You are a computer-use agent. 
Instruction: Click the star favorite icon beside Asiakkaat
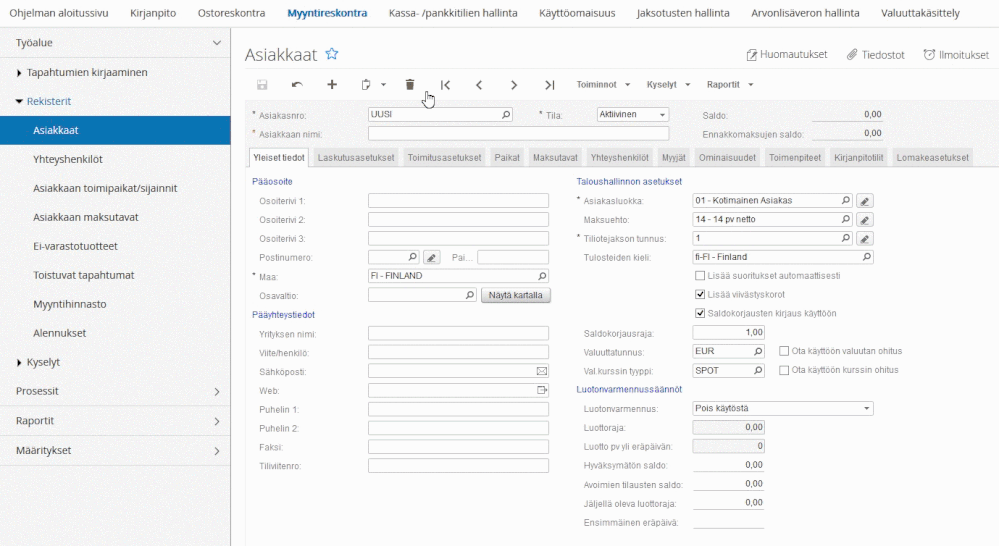pyautogui.click(x=332, y=54)
